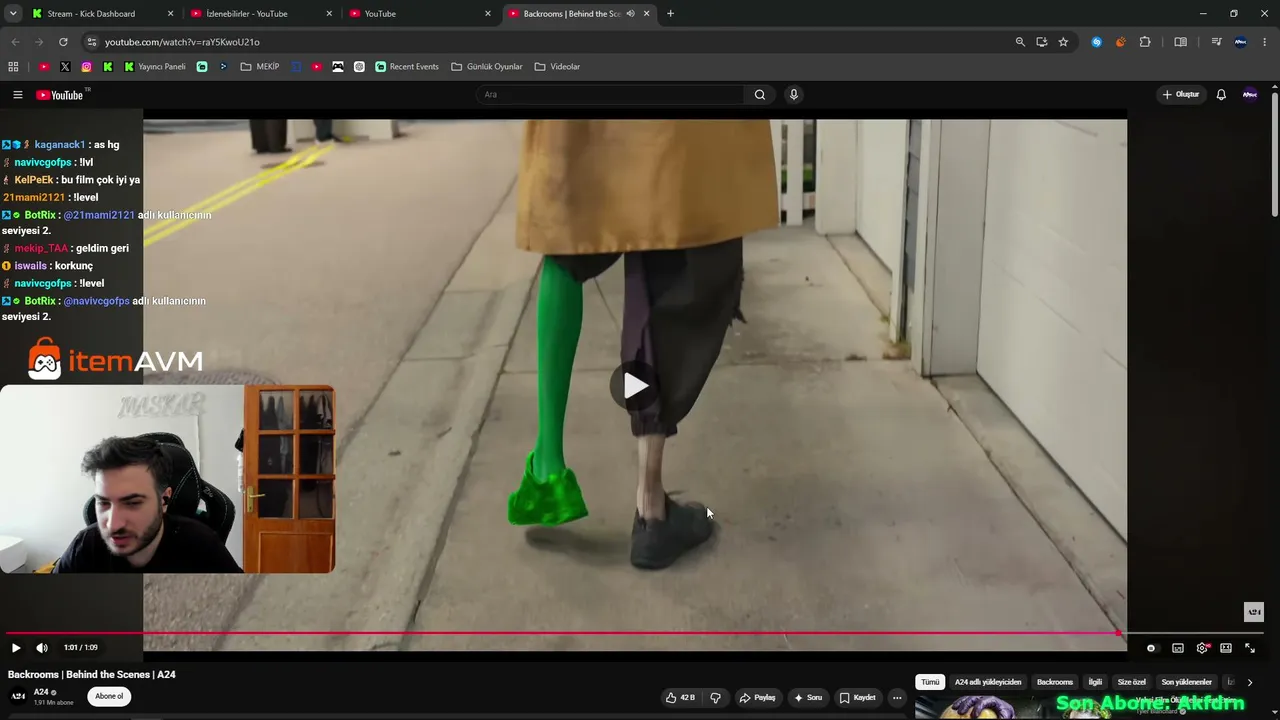
Task: Open the Günlük Oyunlar bookmarks folder
Action: (x=487, y=67)
